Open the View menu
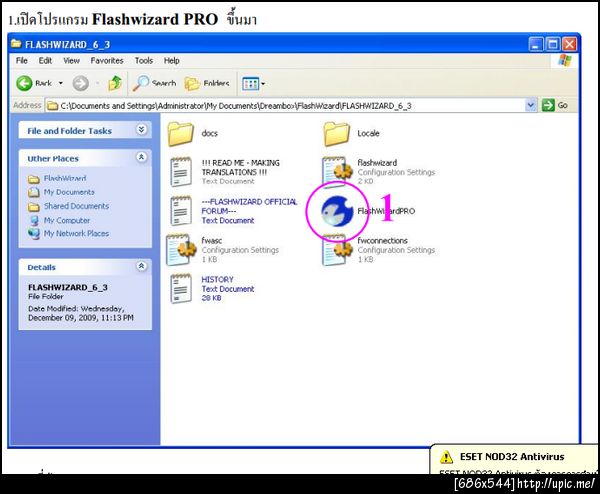The width and height of the screenshot is (600, 494). (x=72, y=60)
